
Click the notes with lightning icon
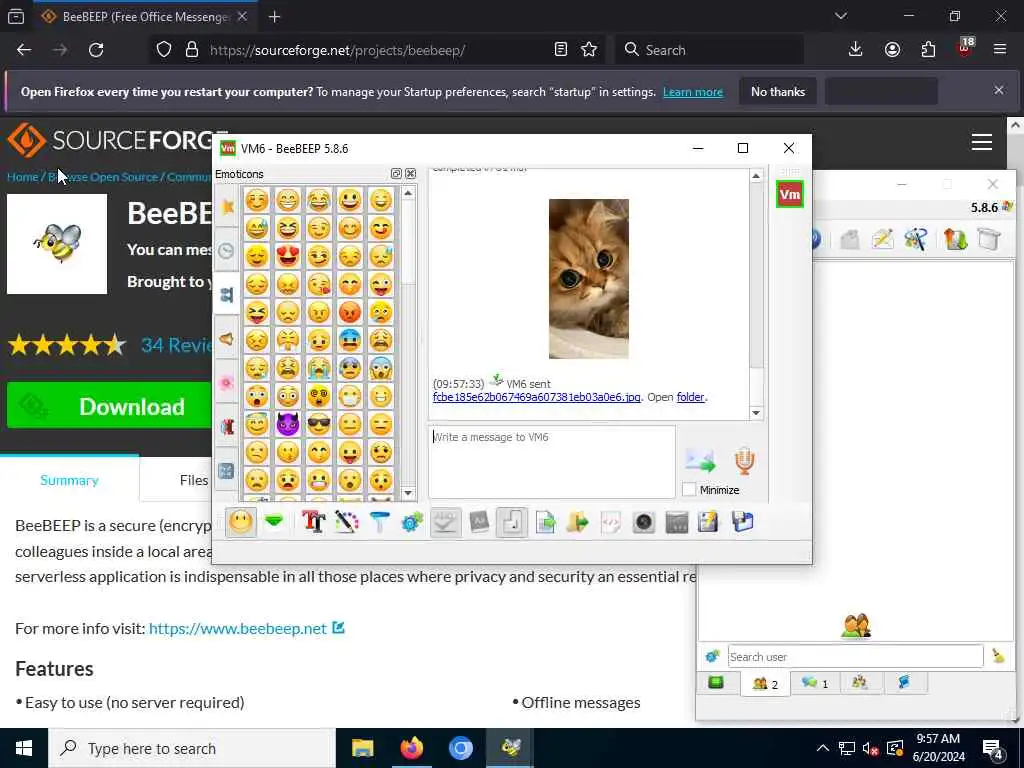709,522
